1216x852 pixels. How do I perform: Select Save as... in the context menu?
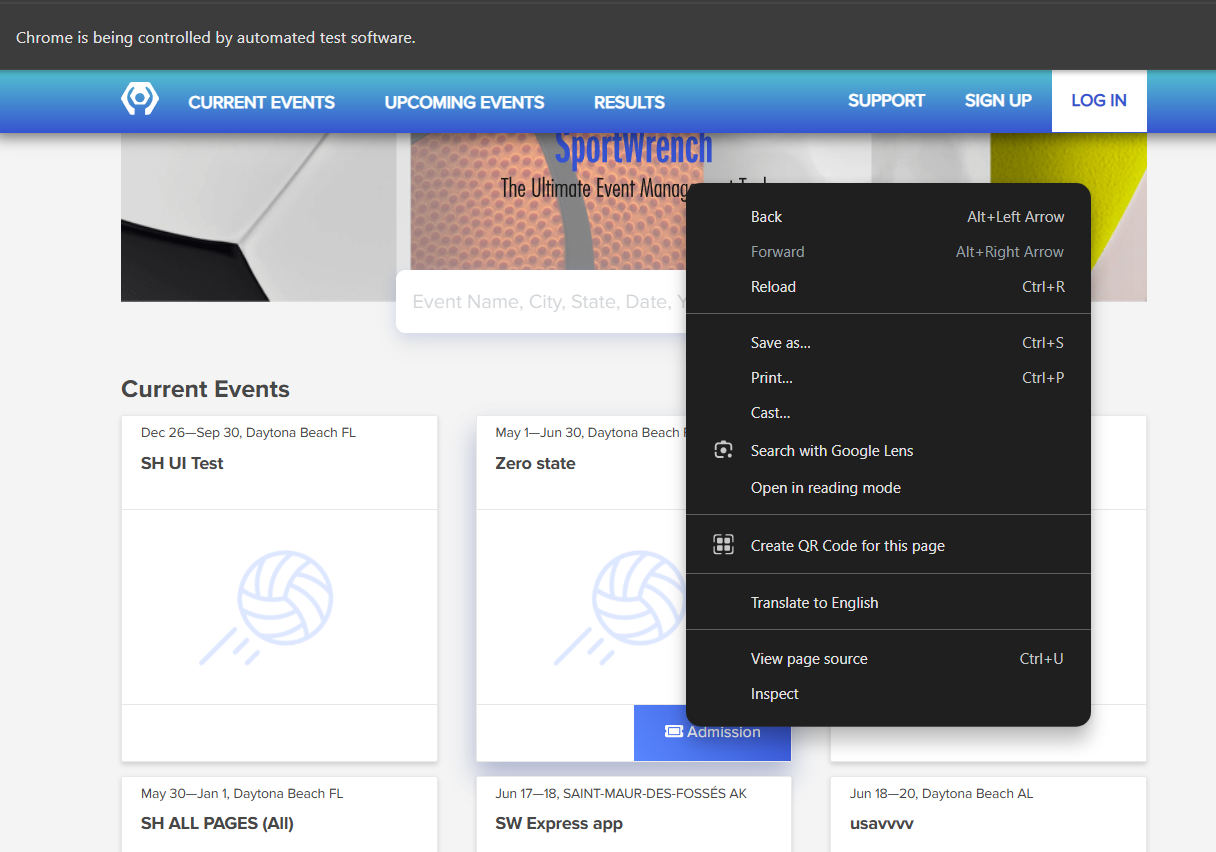tap(888, 343)
